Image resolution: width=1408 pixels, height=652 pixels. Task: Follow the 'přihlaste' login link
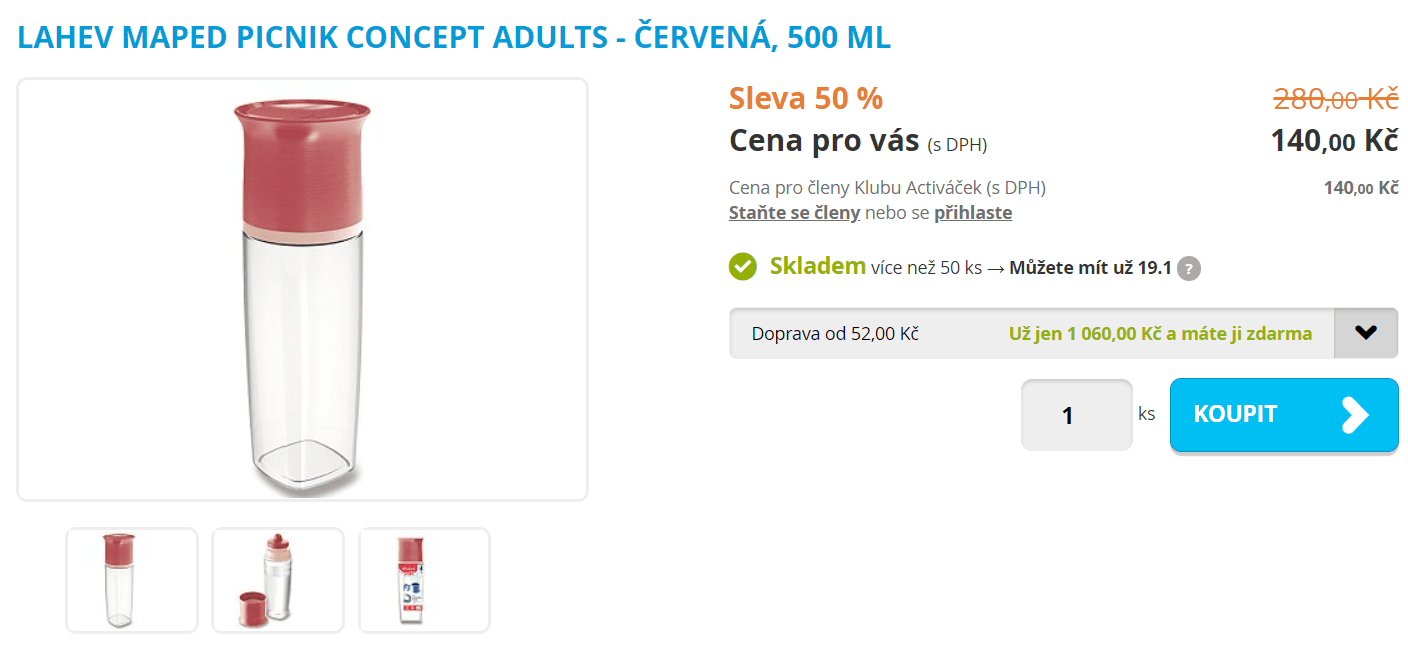pyautogui.click(x=973, y=213)
